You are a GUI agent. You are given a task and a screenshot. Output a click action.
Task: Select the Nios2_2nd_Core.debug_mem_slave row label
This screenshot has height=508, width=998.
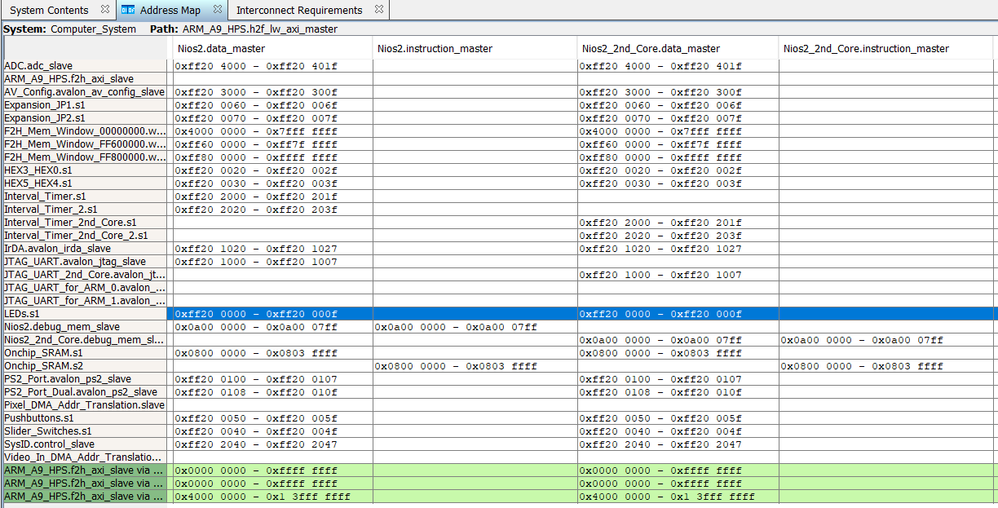click(x=85, y=340)
